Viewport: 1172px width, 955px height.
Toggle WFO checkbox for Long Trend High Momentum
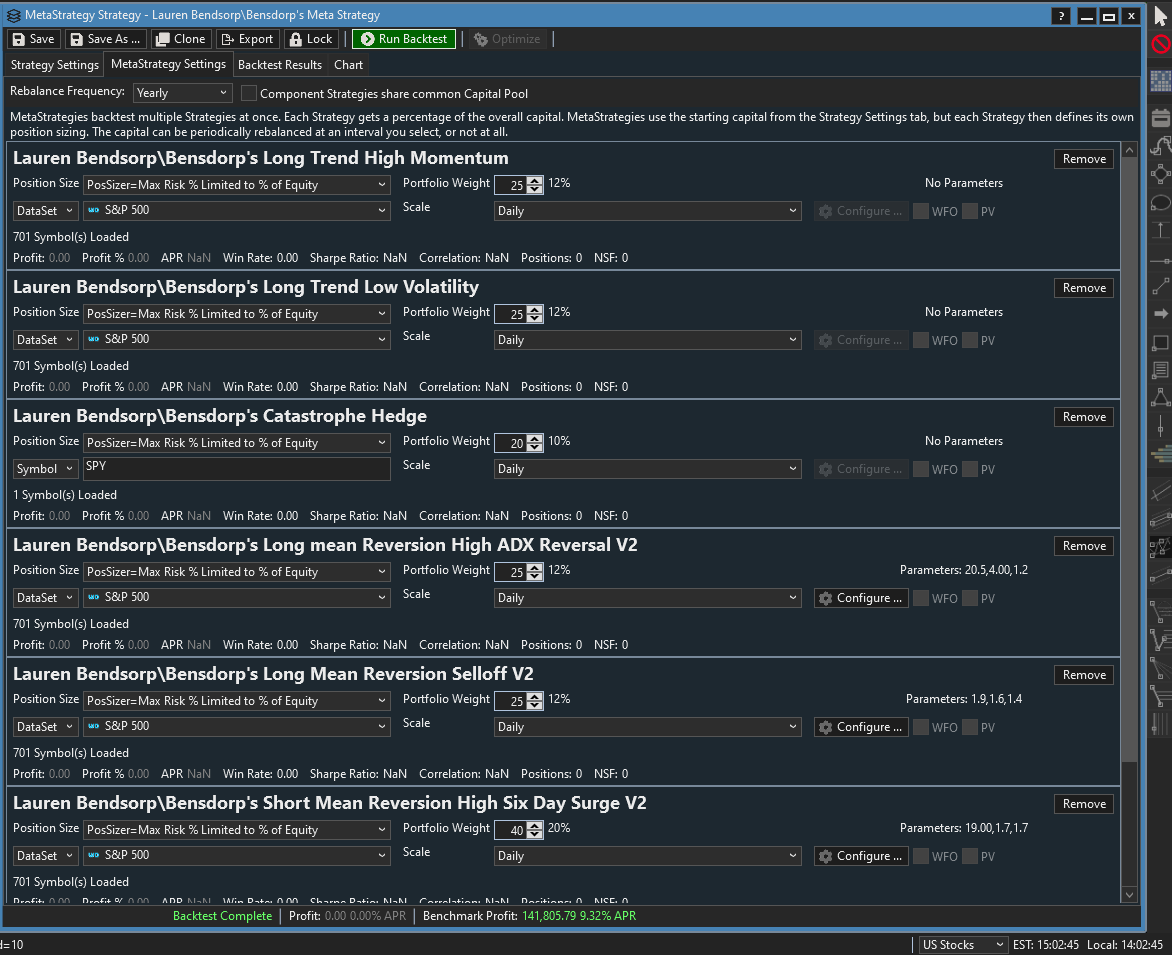coord(921,211)
